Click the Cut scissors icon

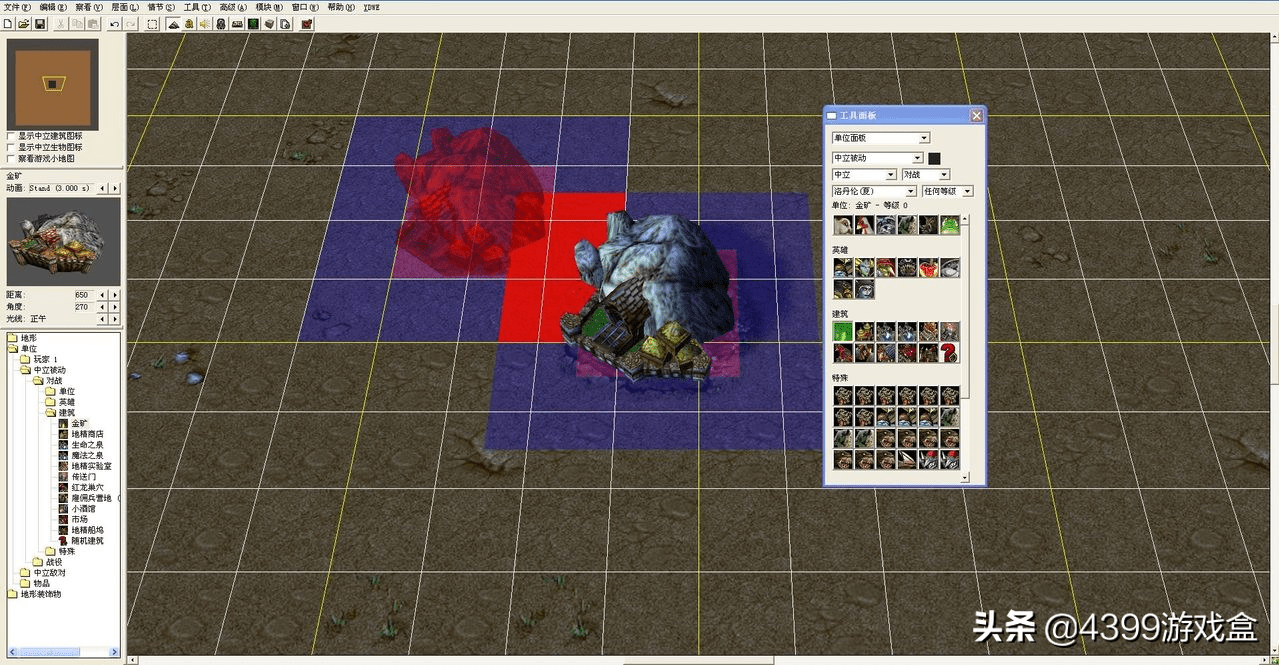[x=62, y=23]
